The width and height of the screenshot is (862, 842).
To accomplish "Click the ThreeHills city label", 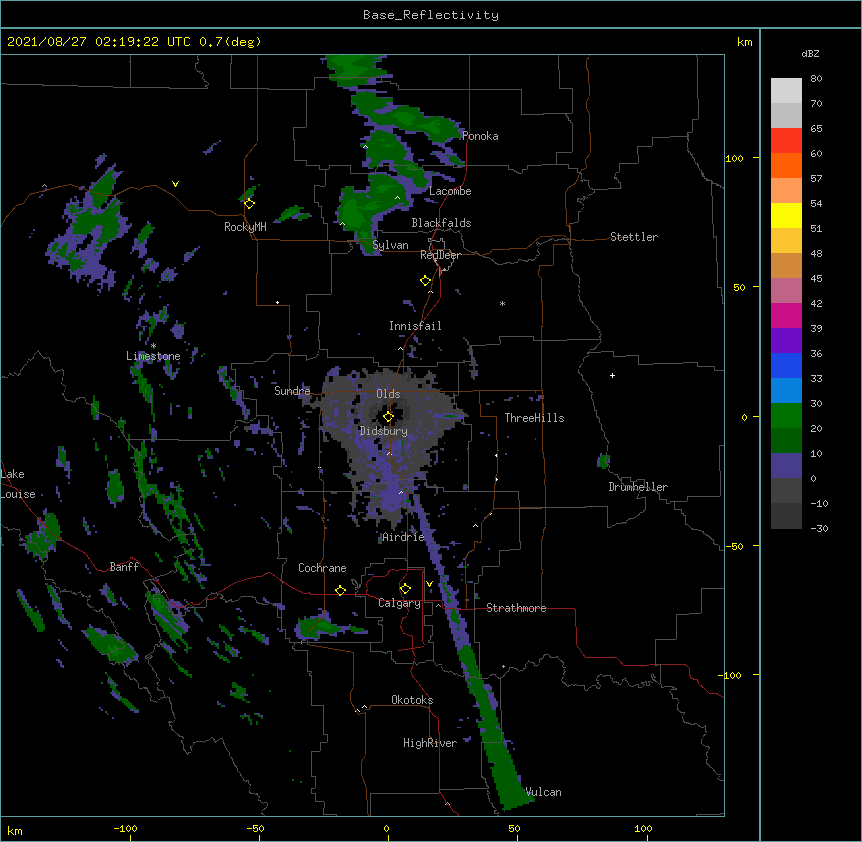I will click(534, 418).
